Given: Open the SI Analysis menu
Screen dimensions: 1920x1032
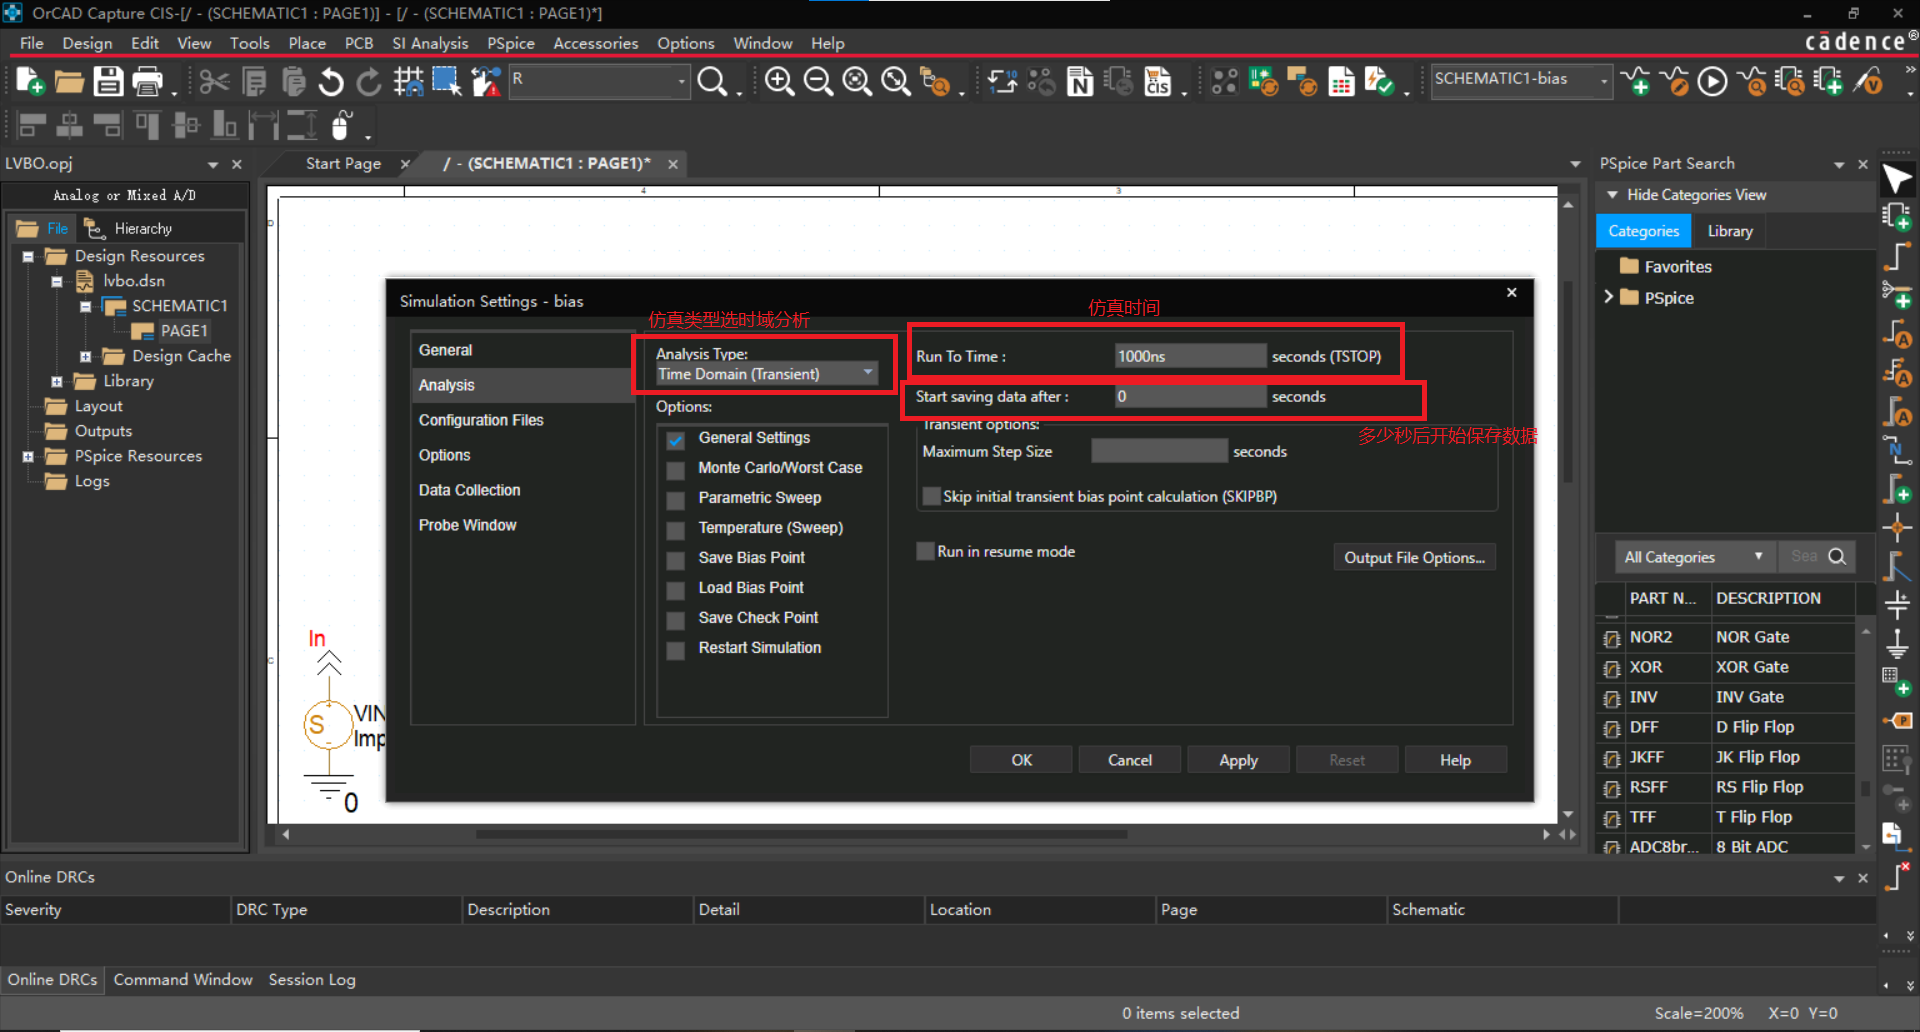Looking at the screenshot, I should 430,43.
